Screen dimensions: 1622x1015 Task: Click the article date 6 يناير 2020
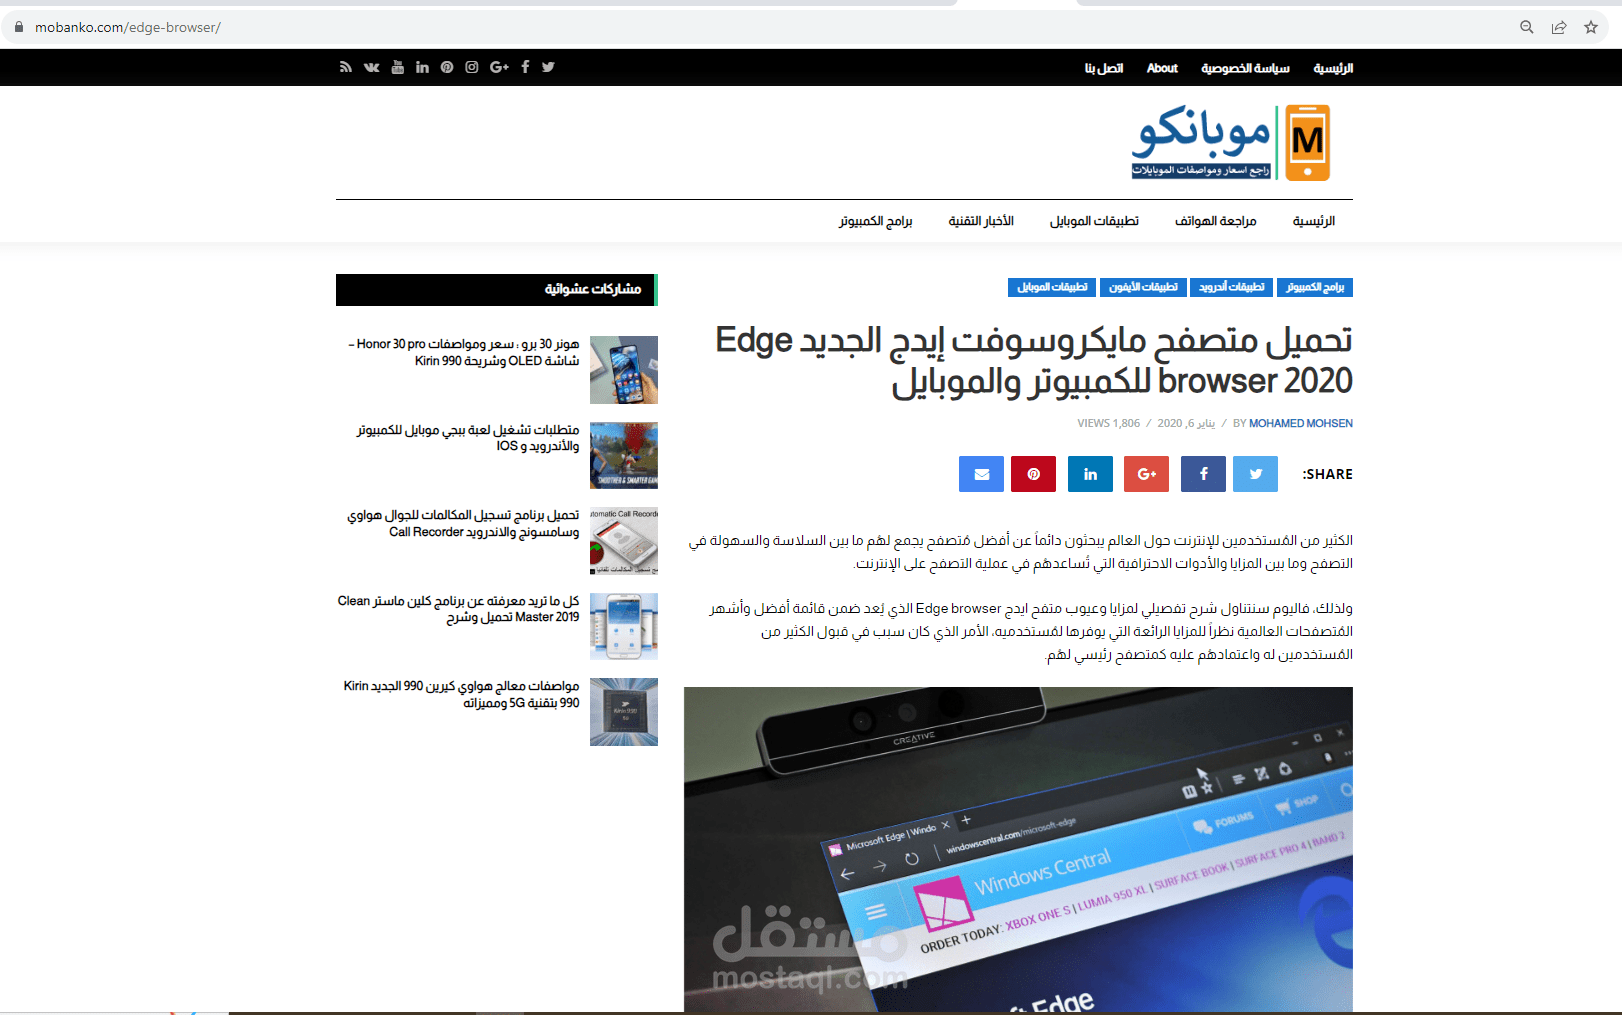1186,423
